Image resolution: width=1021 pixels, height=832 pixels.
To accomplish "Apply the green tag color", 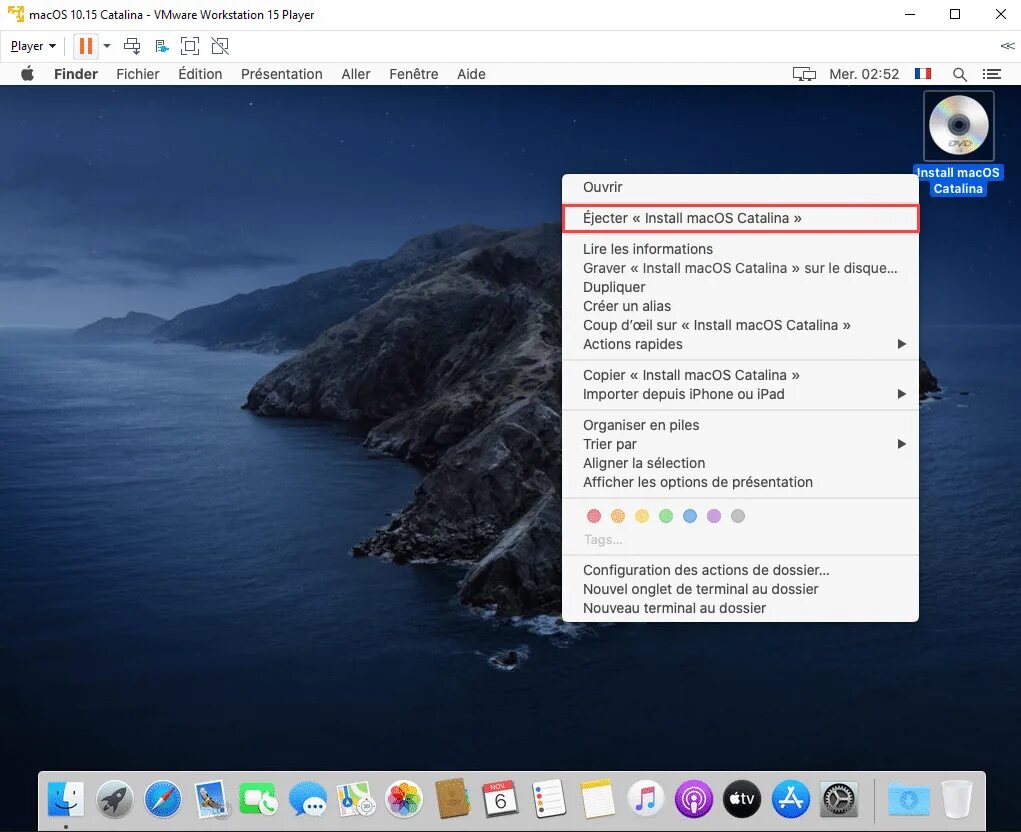I will [x=666, y=516].
